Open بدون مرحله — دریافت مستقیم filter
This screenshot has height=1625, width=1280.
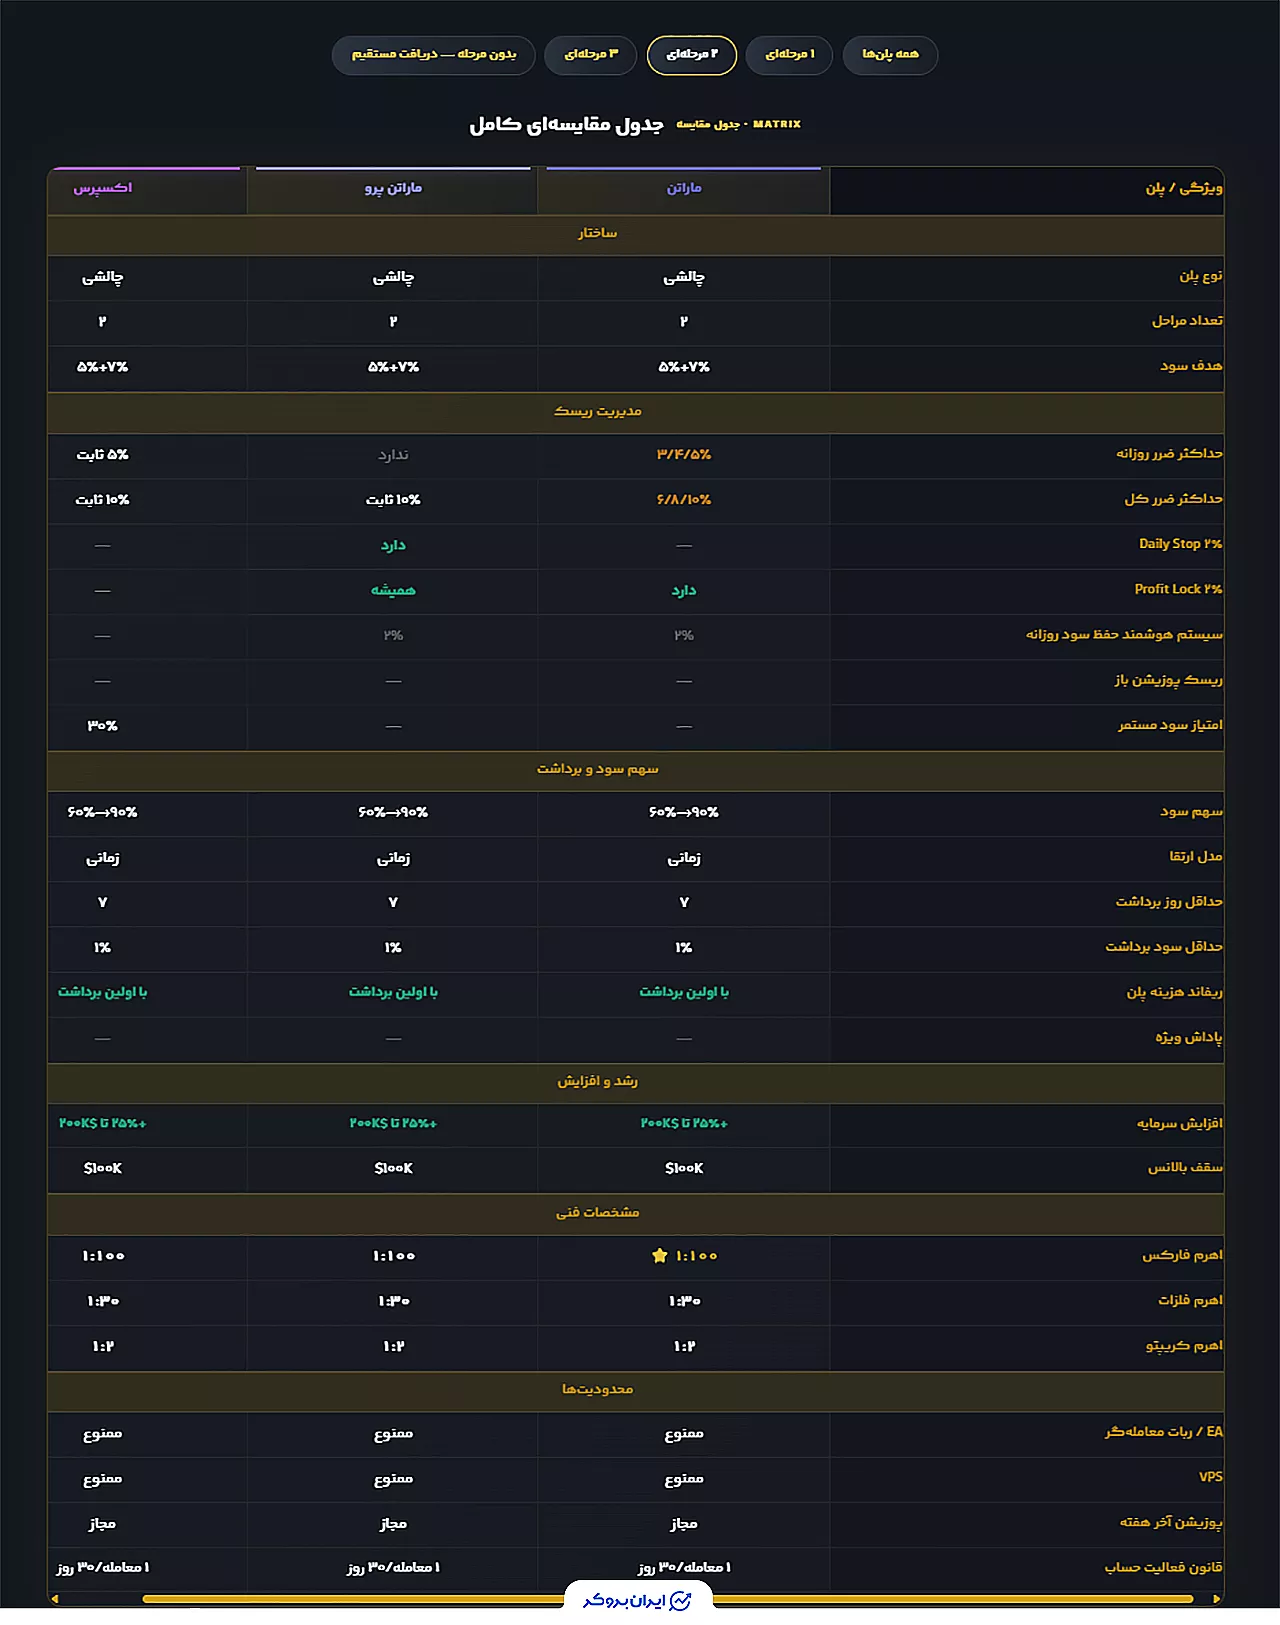click(434, 54)
